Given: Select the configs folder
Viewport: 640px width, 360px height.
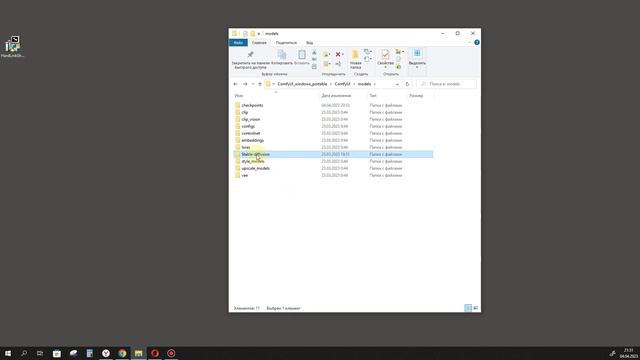Looking at the screenshot, I should pyautogui.click(x=248, y=127).
